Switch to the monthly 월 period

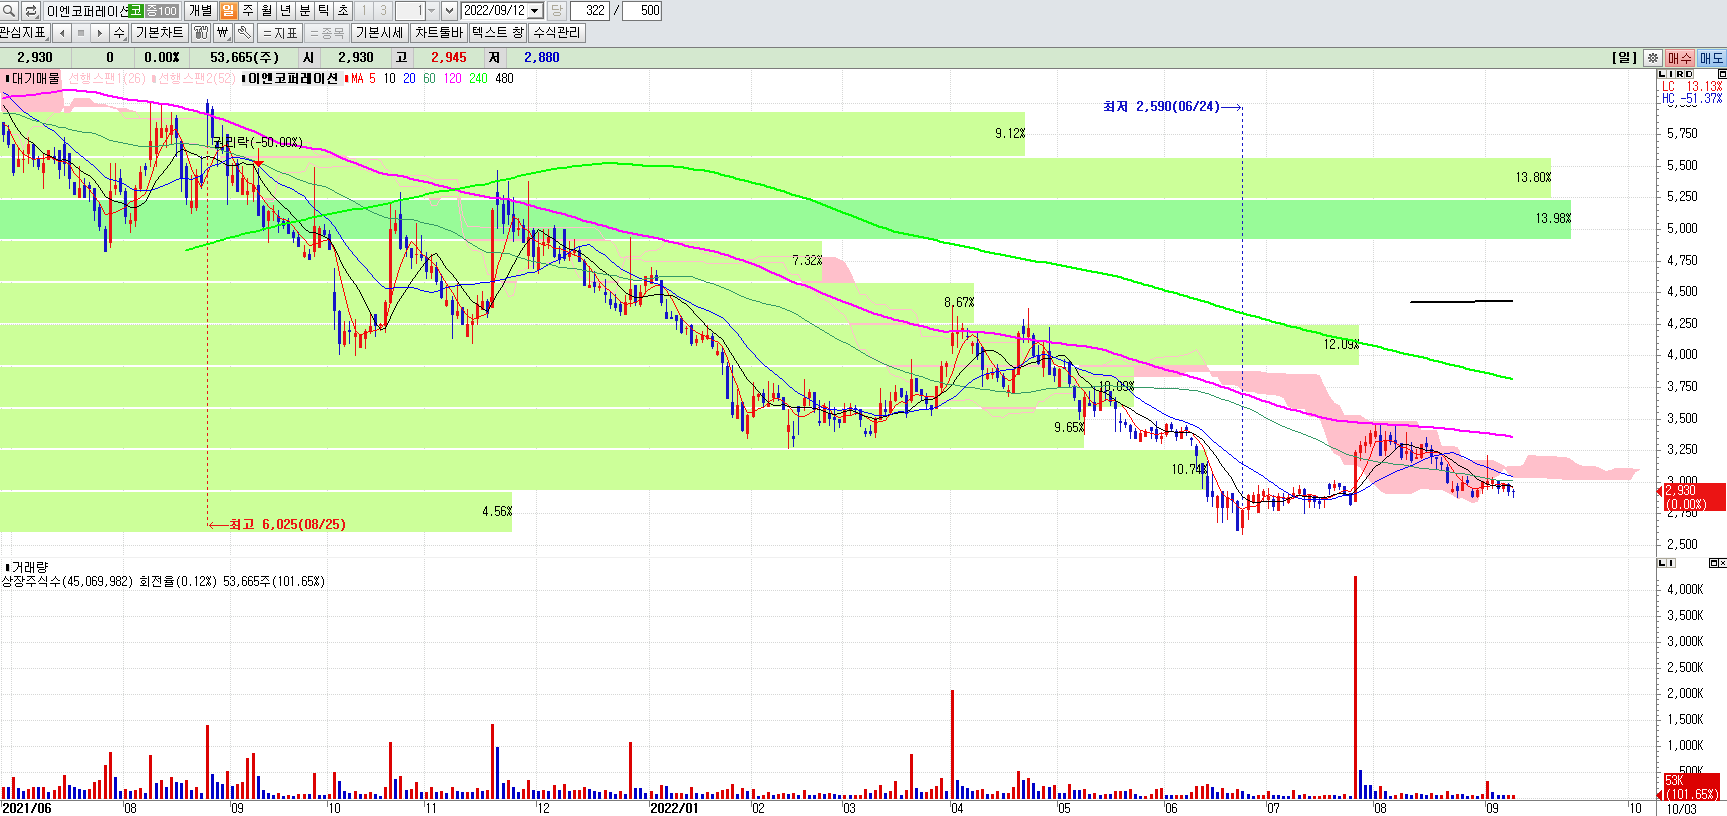(267, 10)
